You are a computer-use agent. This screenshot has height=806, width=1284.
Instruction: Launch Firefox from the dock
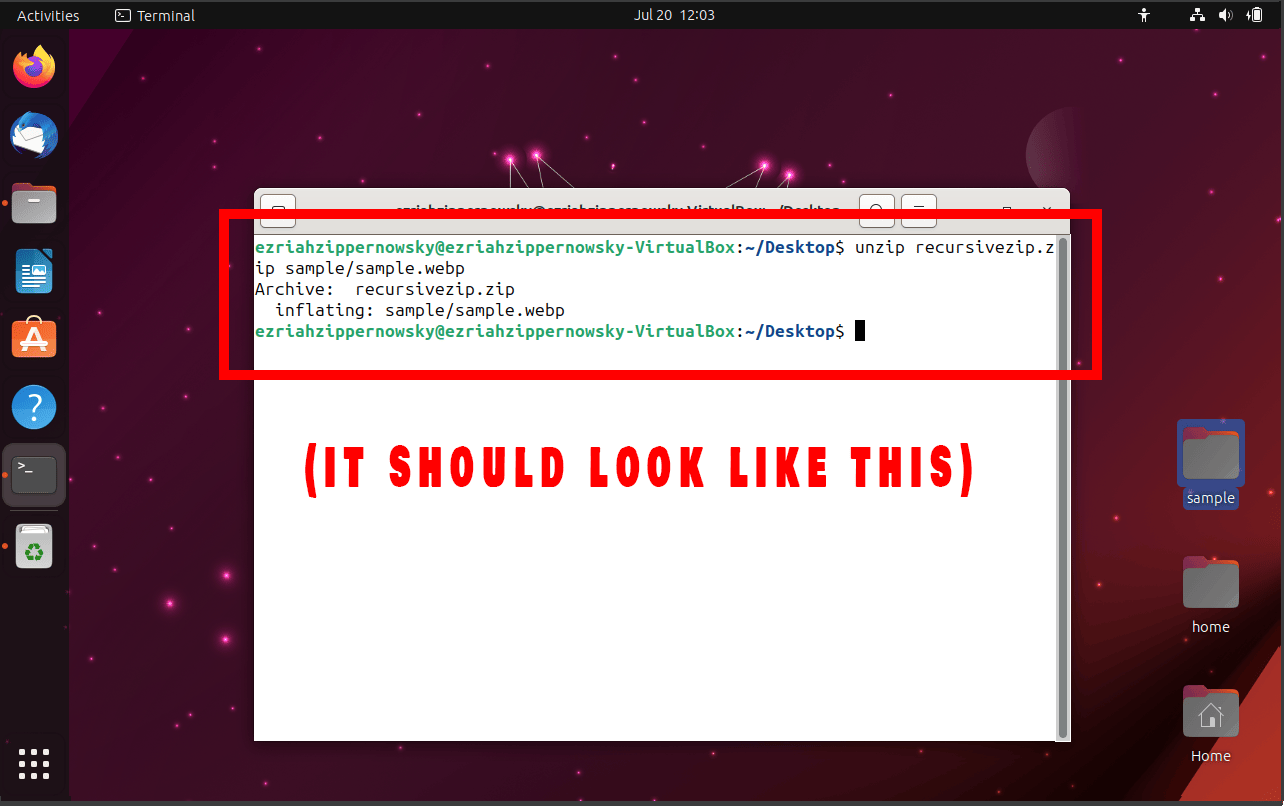[33, 66]
